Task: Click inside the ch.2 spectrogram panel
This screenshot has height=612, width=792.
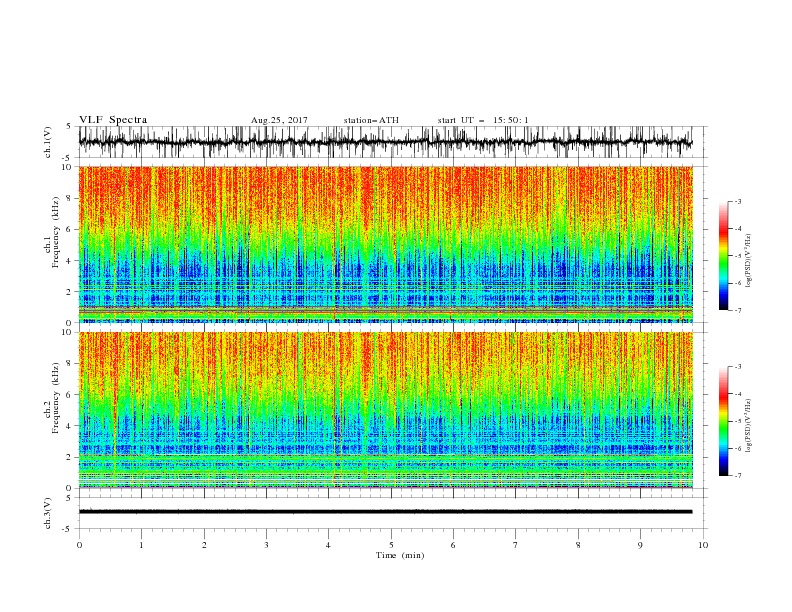Action: point(385,410)
